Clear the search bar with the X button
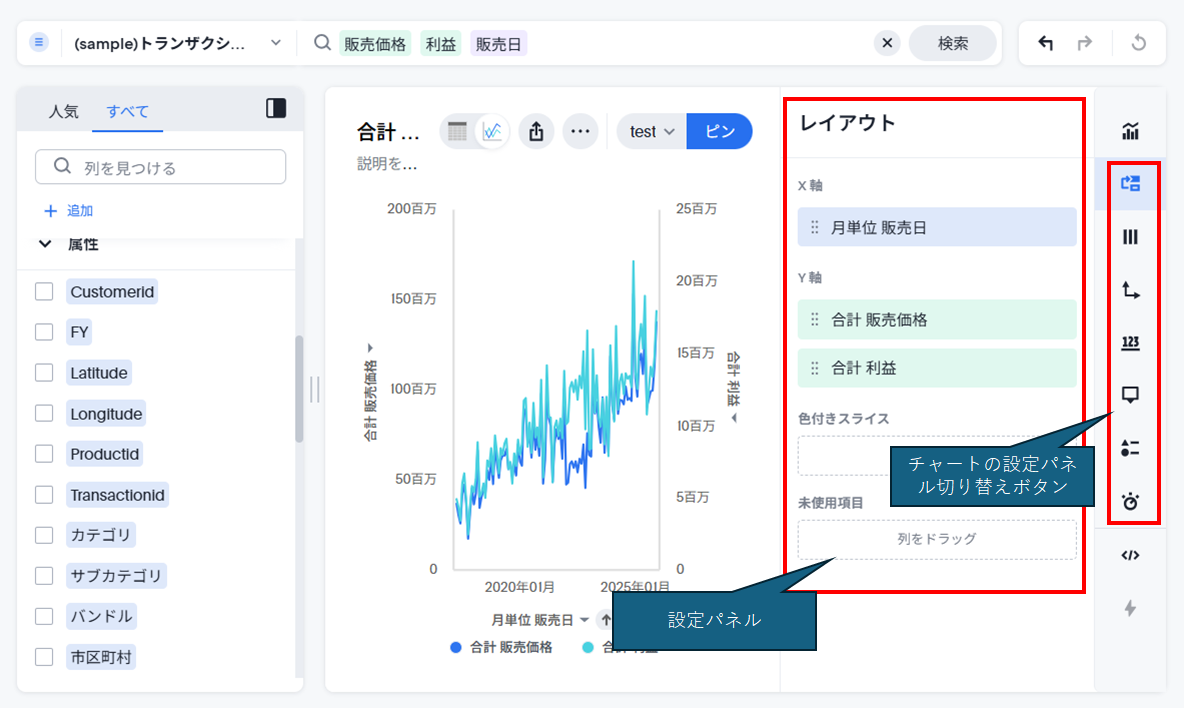The width and height of the screenshot is (1184, 708). 886,44
